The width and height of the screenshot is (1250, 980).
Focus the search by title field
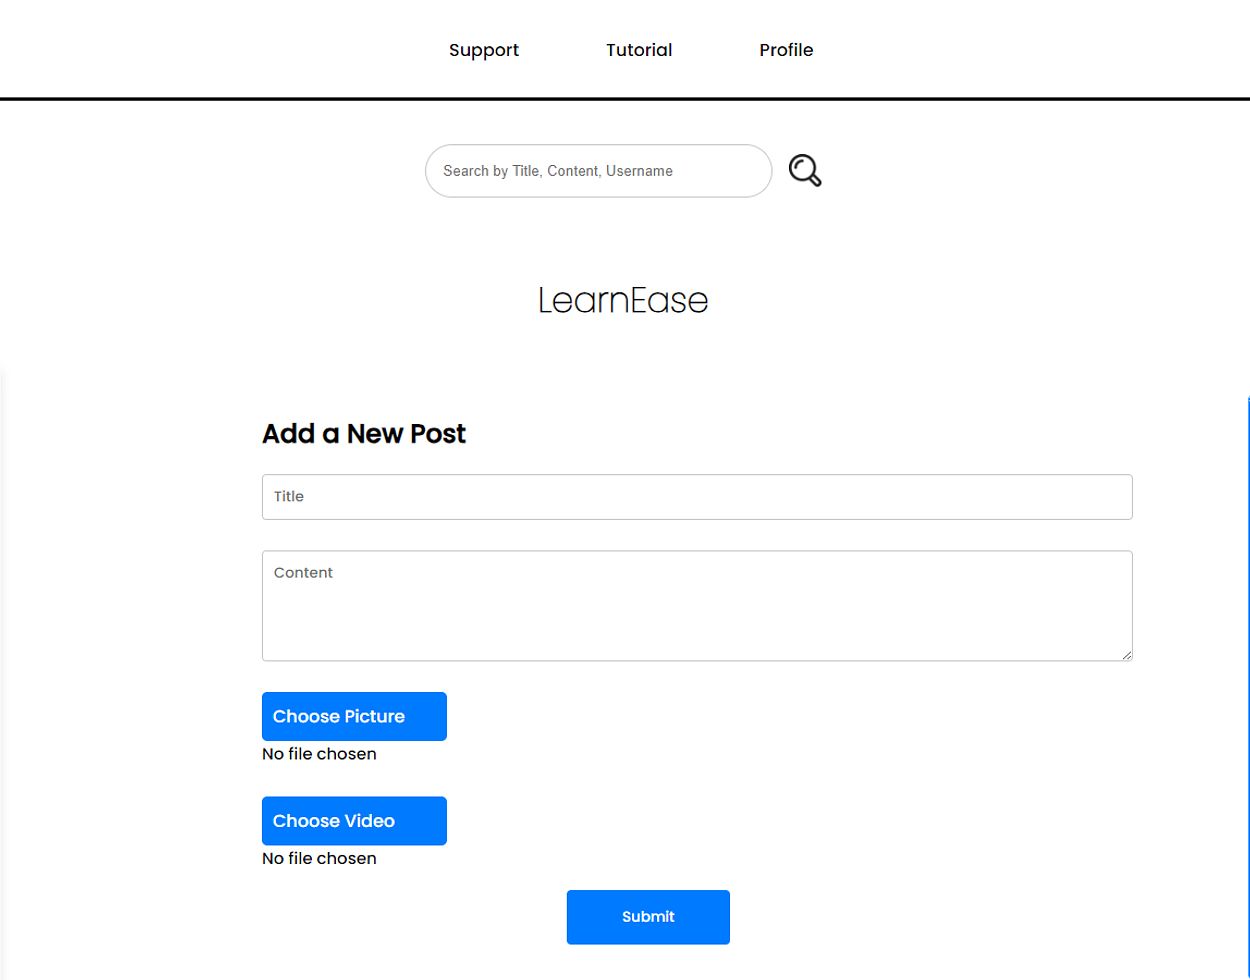[598, 171]
